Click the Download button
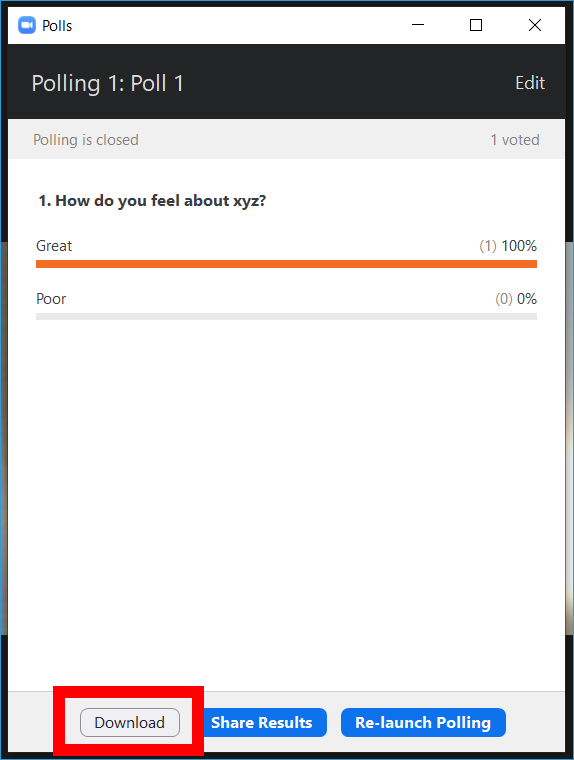Screen dimensions: 574x760 129,722
